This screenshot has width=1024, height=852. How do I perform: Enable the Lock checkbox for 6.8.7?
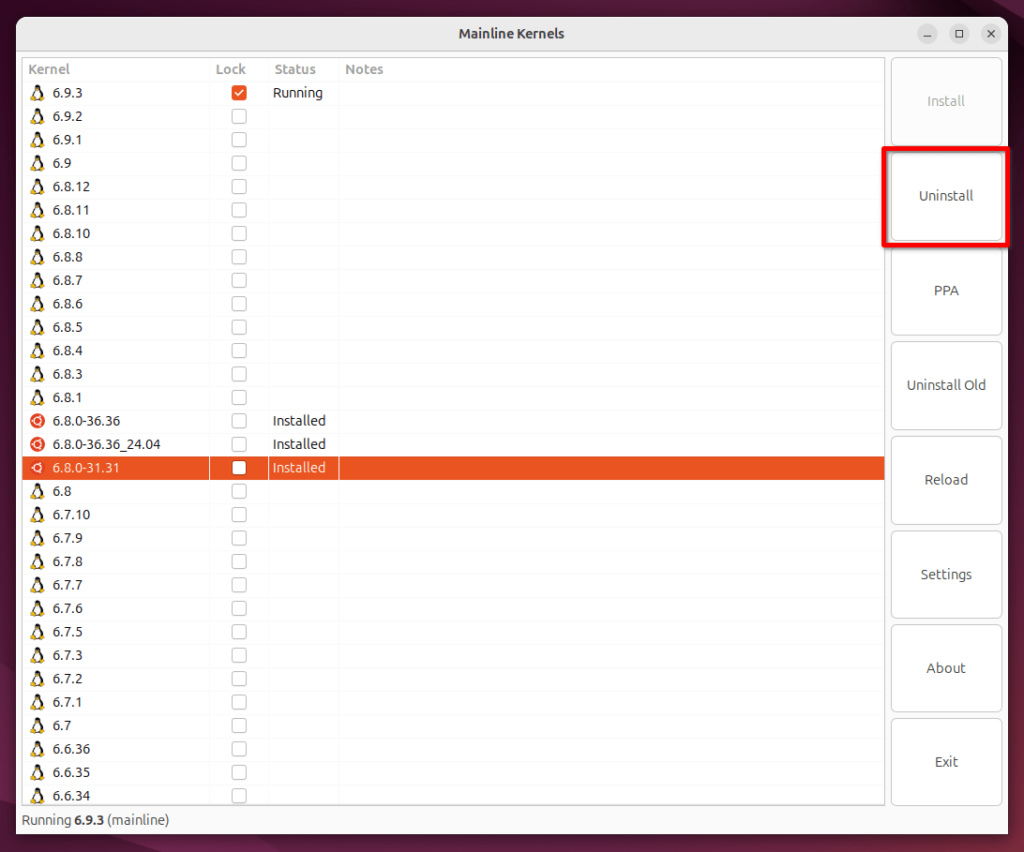[239, 280]
